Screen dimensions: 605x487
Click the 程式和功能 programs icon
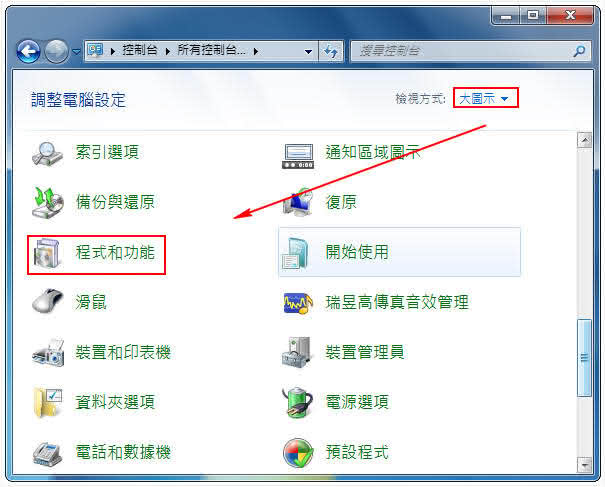47,253
